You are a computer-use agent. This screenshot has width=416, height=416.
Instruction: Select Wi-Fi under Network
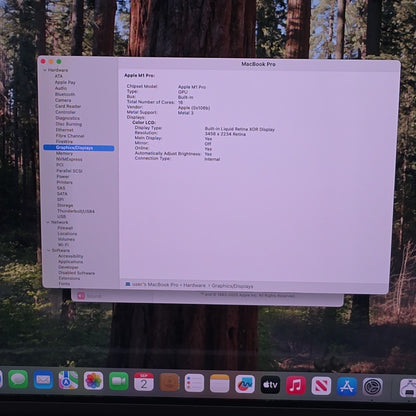point(63,244)
